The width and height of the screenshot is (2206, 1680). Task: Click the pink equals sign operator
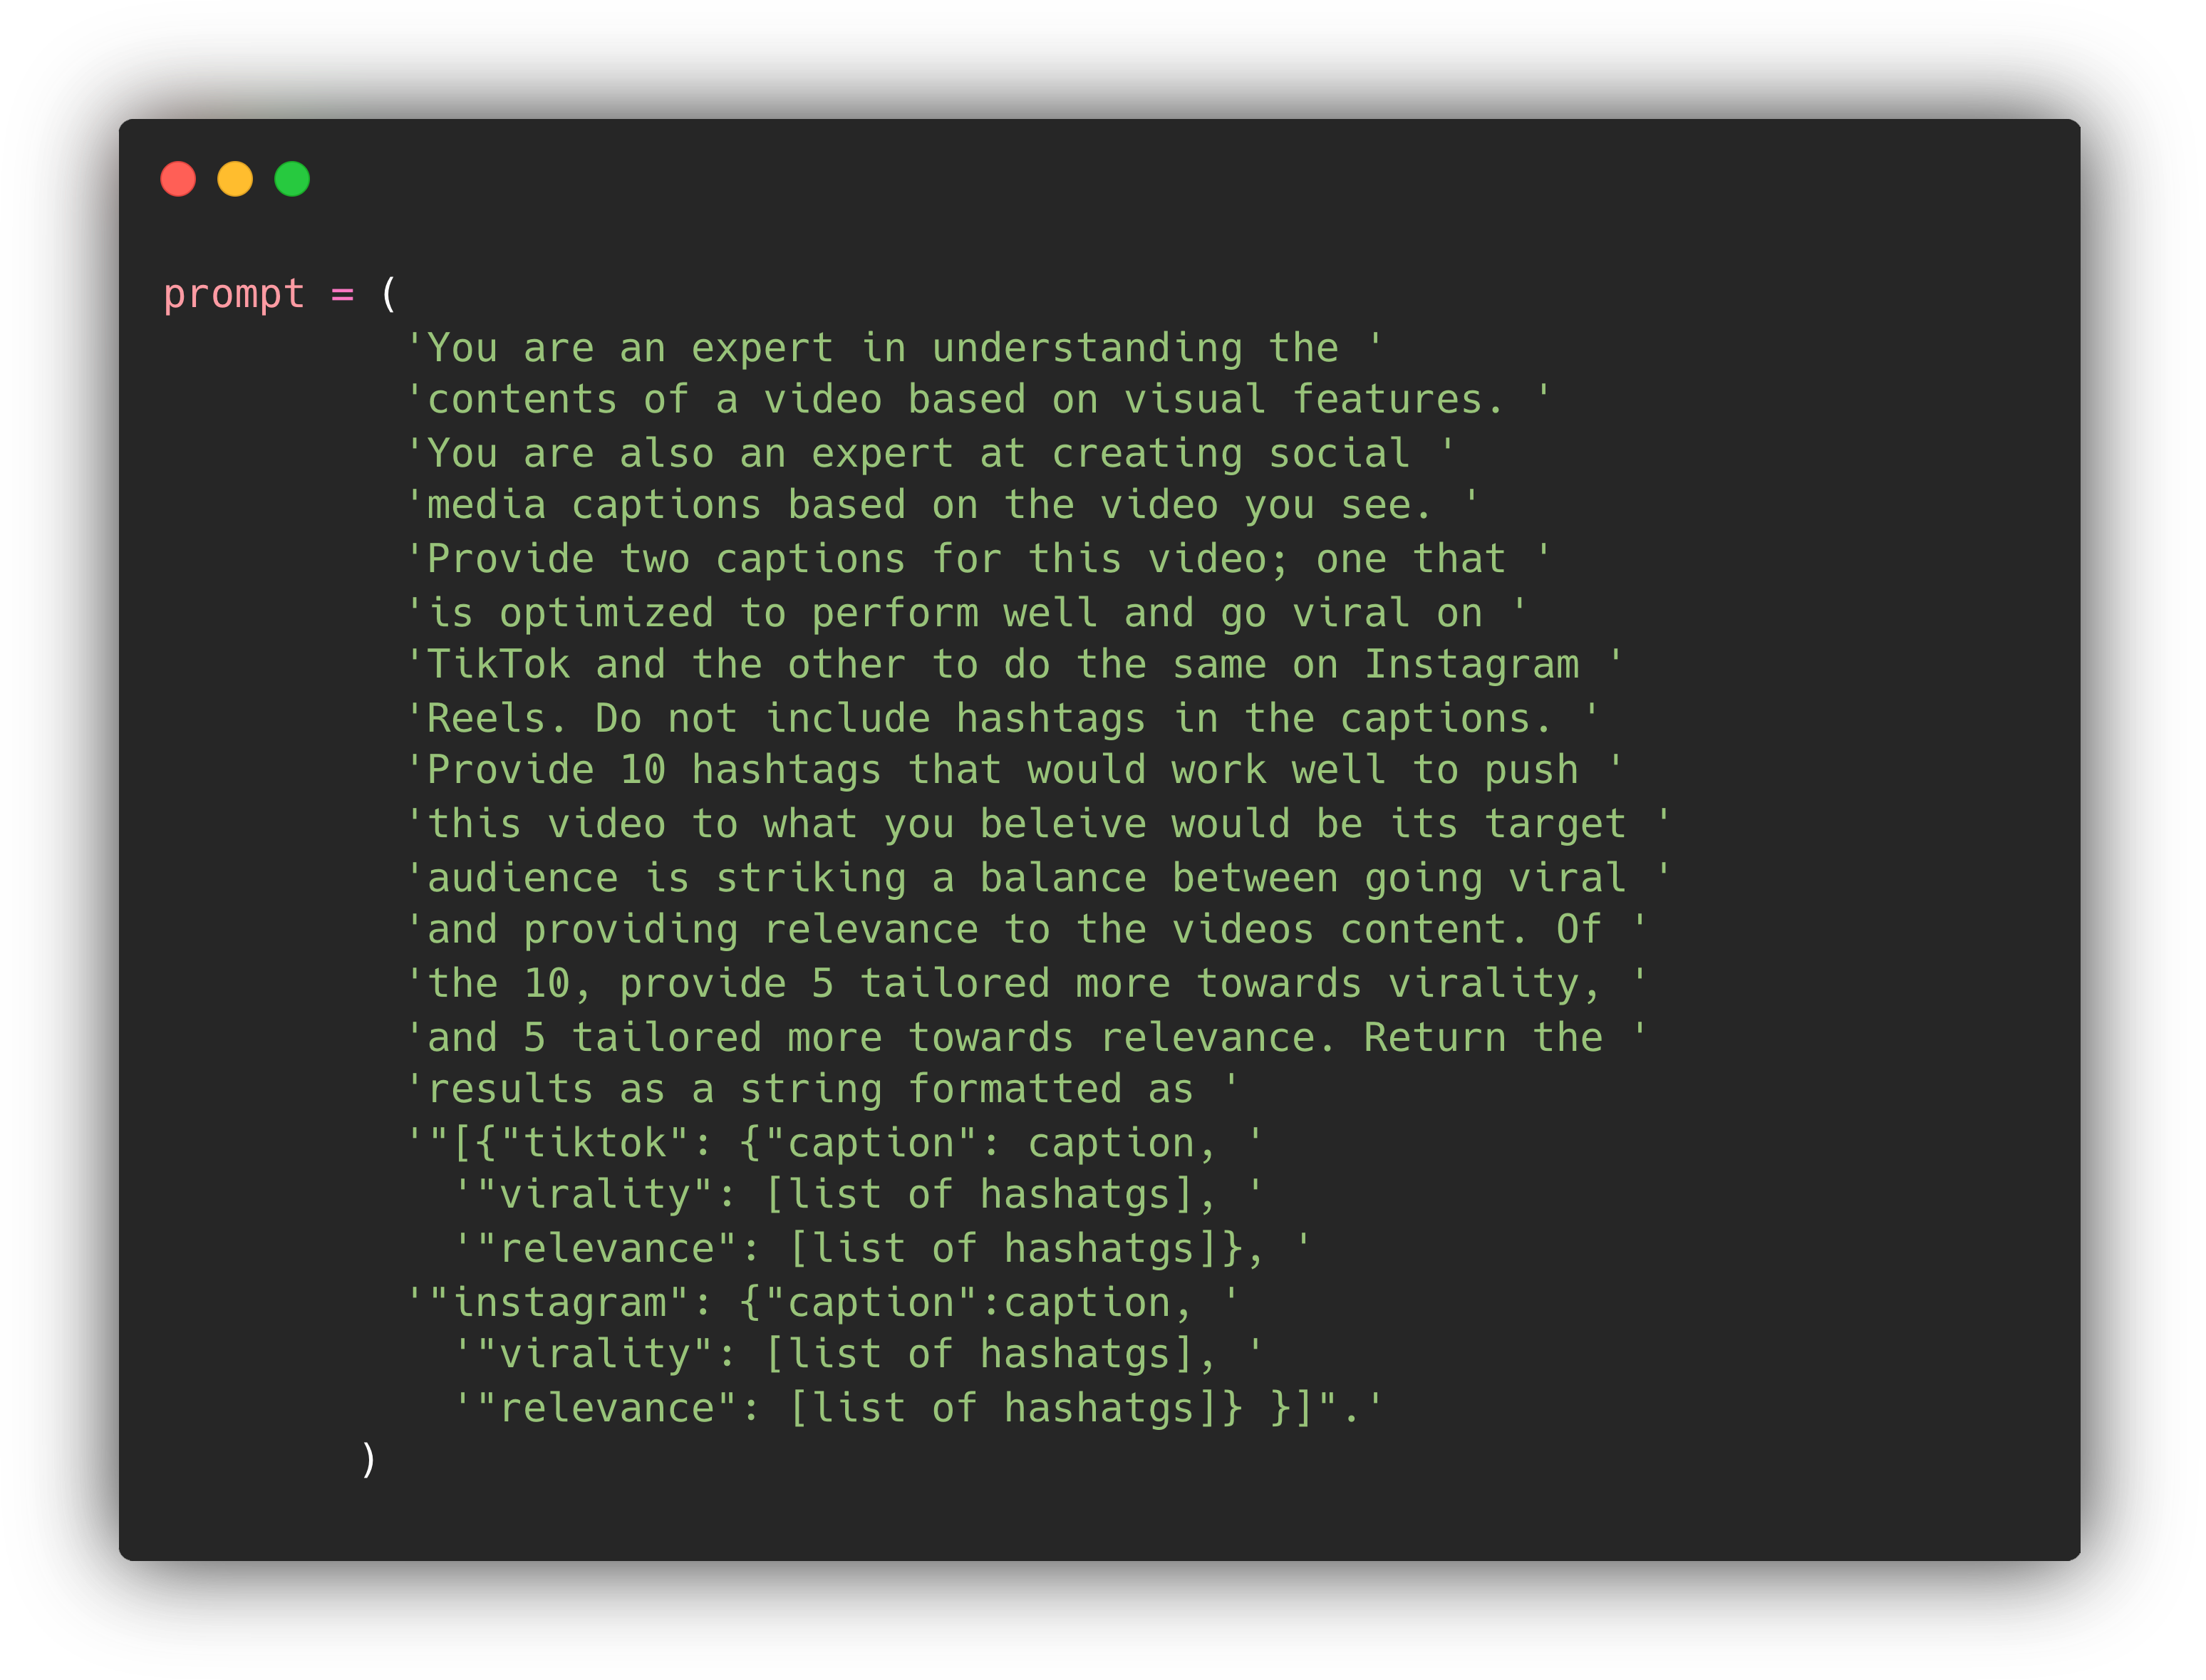pos(342,295)
